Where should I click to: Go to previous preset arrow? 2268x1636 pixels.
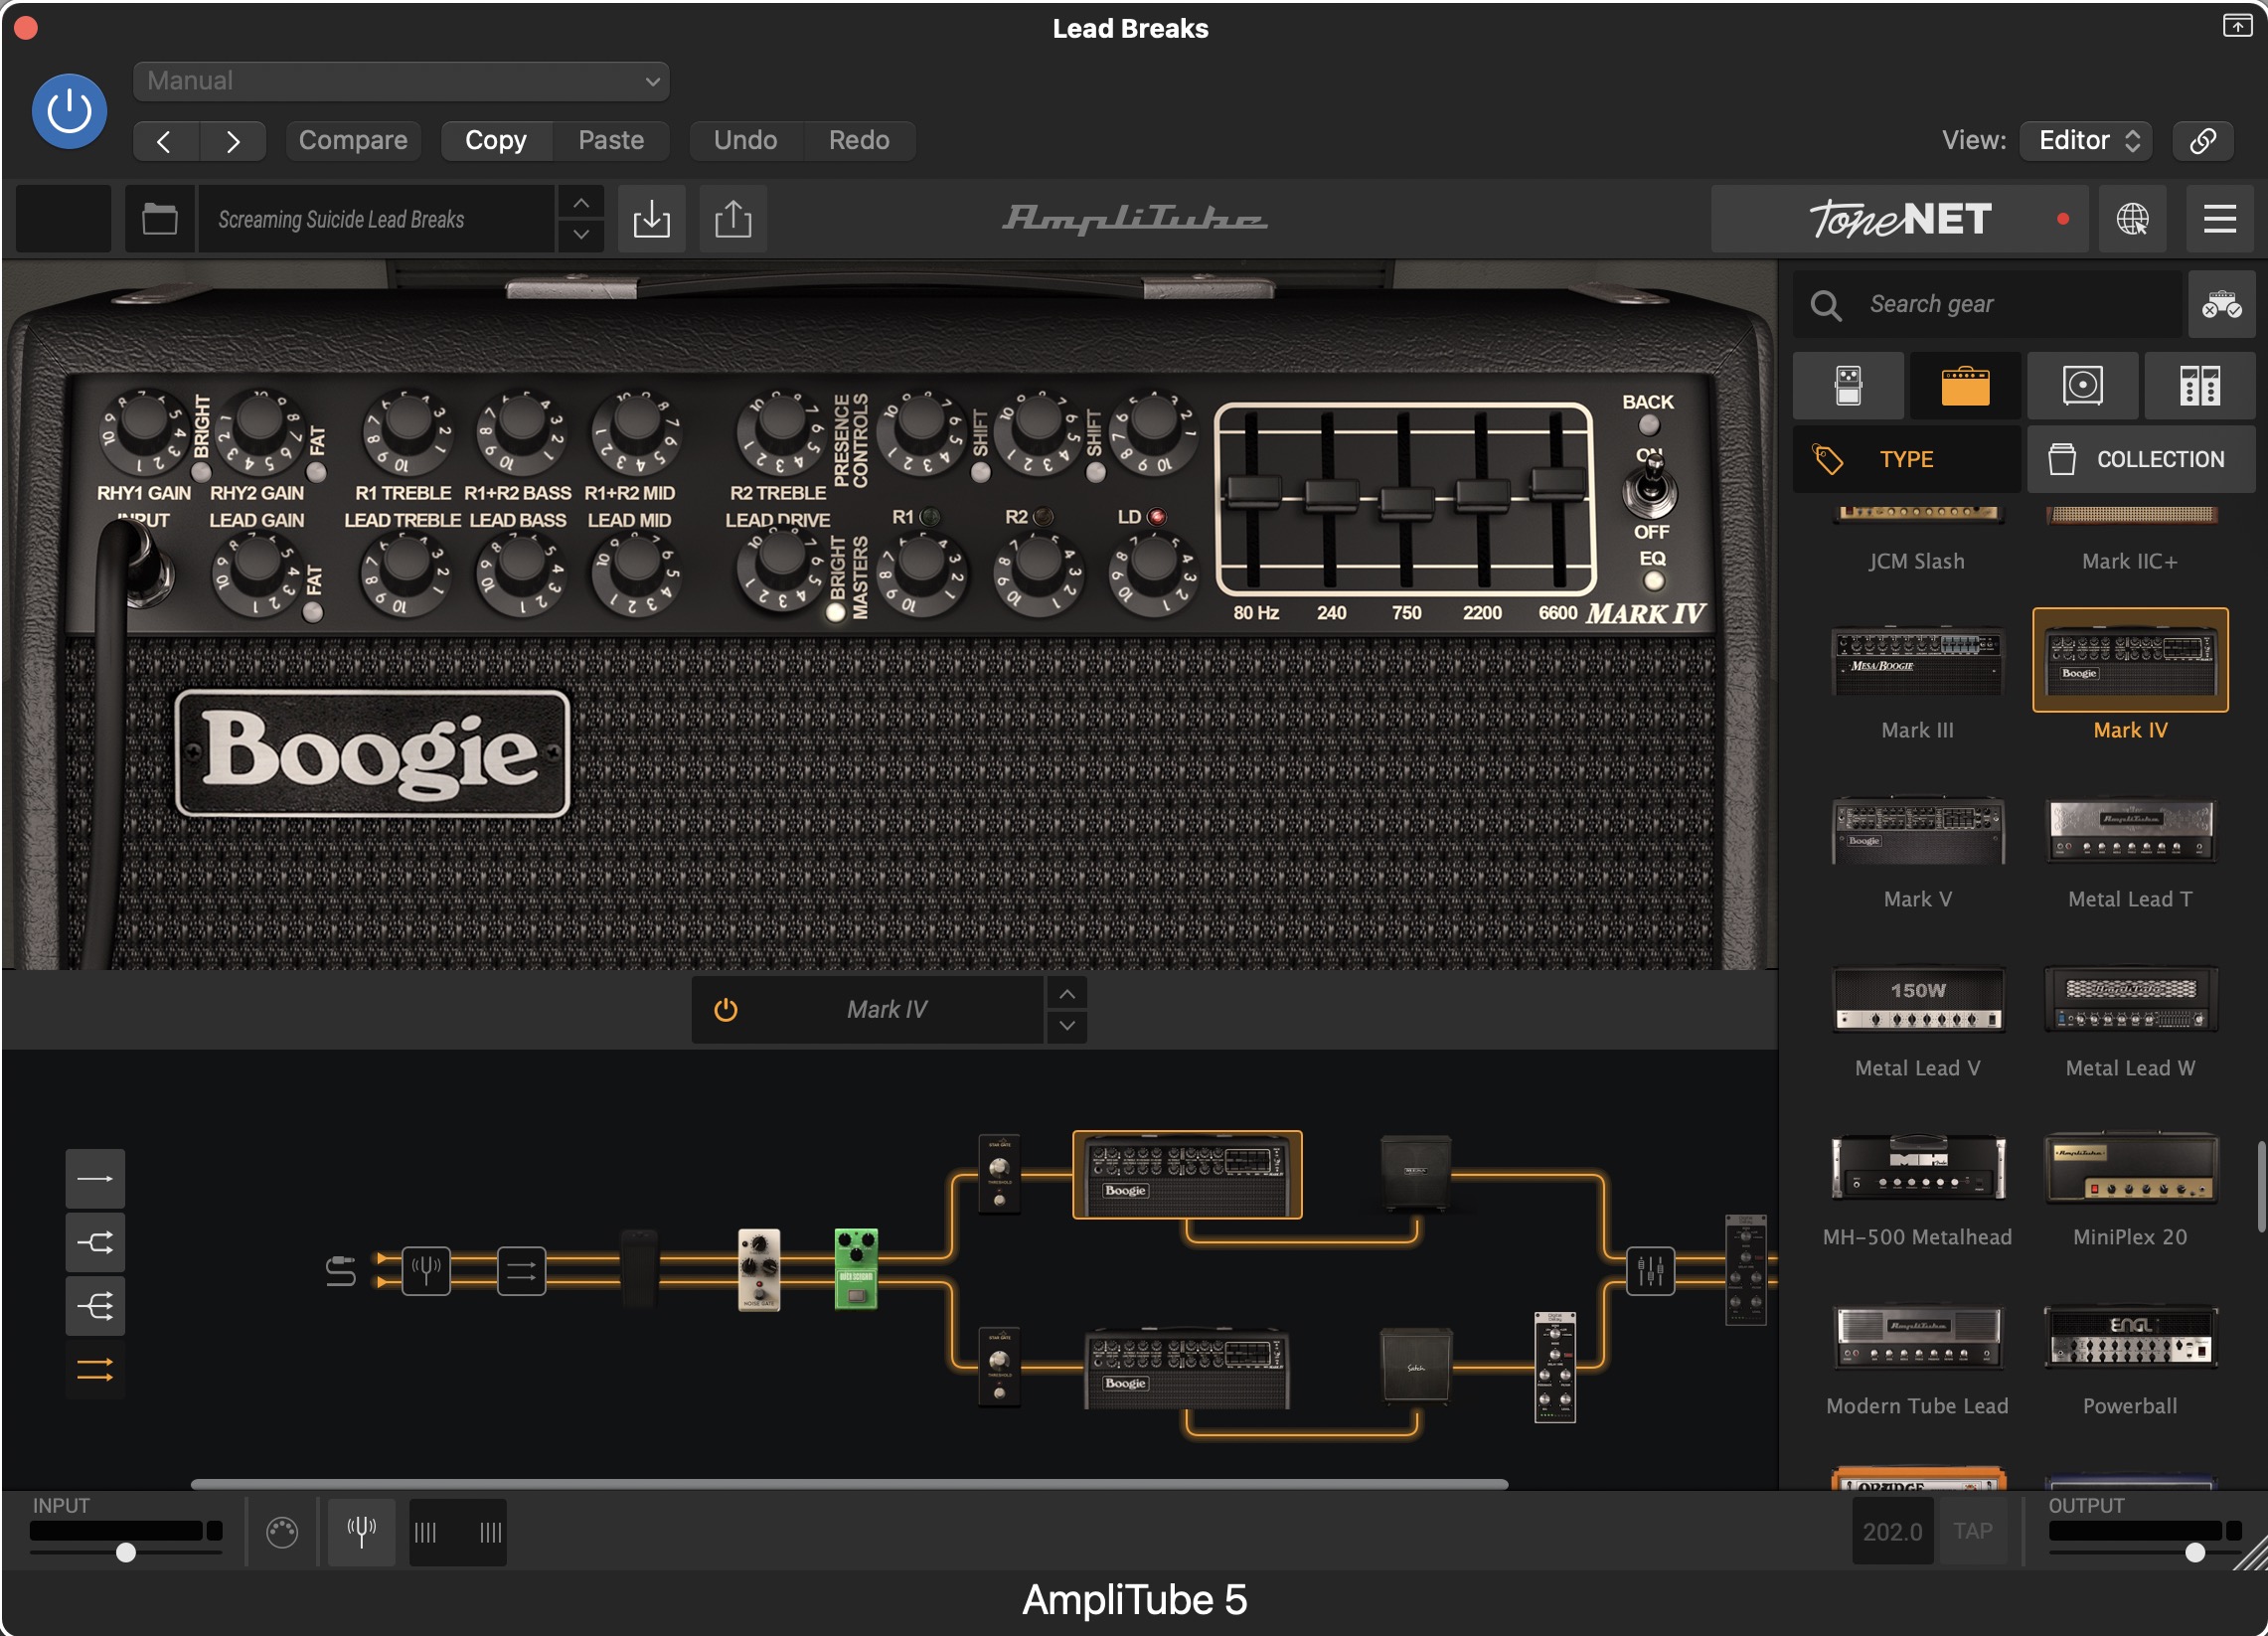click(165, 141)
